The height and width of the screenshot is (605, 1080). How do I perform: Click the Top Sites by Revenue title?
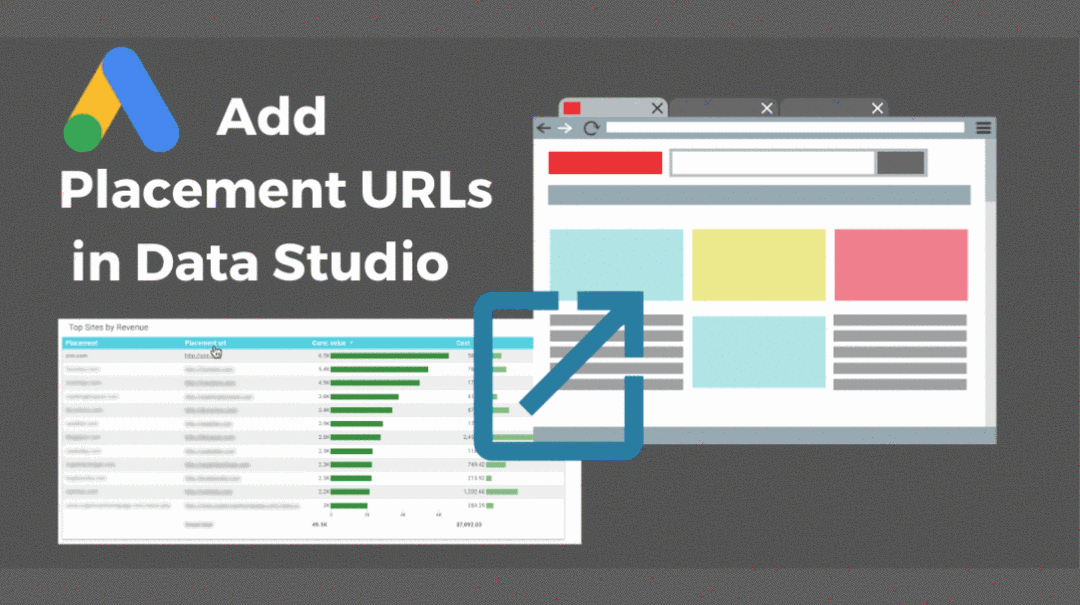109,327
